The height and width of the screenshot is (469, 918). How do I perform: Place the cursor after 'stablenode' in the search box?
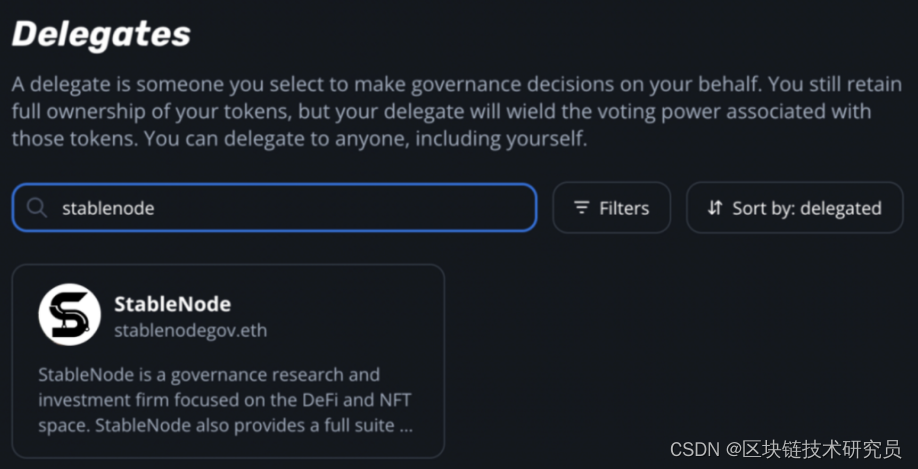pos(157,208)
